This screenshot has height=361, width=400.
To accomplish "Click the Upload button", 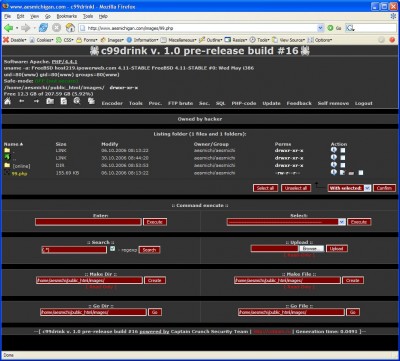I will pyautogui.click(x=337, y=249).
